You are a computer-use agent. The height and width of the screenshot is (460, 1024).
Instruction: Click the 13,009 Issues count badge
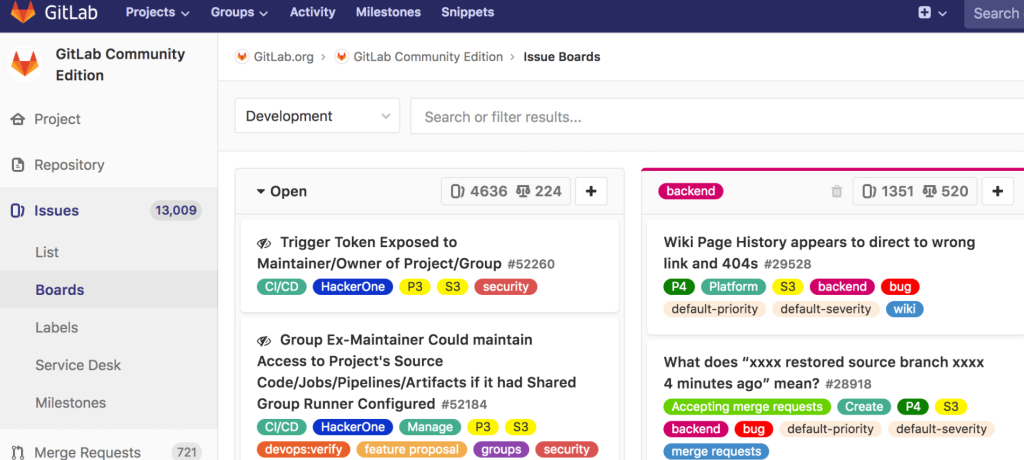click(x=176, y=210)
